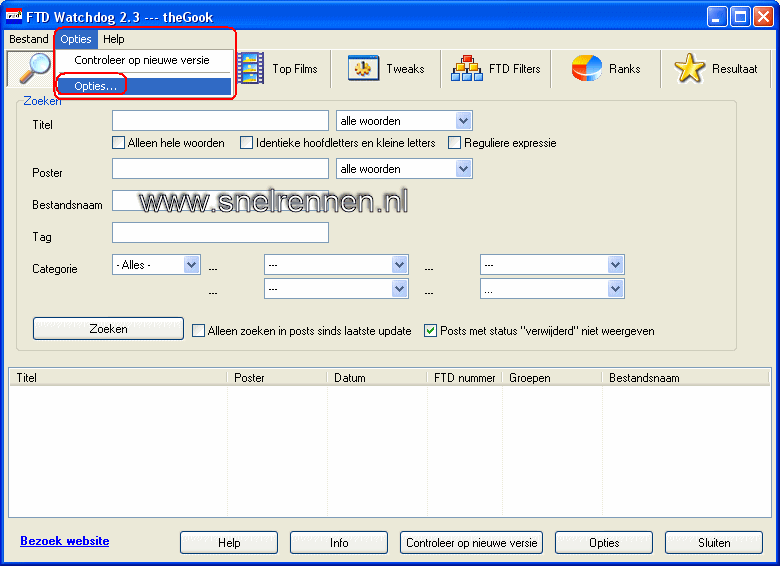Open the Top Films filmstrip icon
780x566 pixels.
[250, 69]
